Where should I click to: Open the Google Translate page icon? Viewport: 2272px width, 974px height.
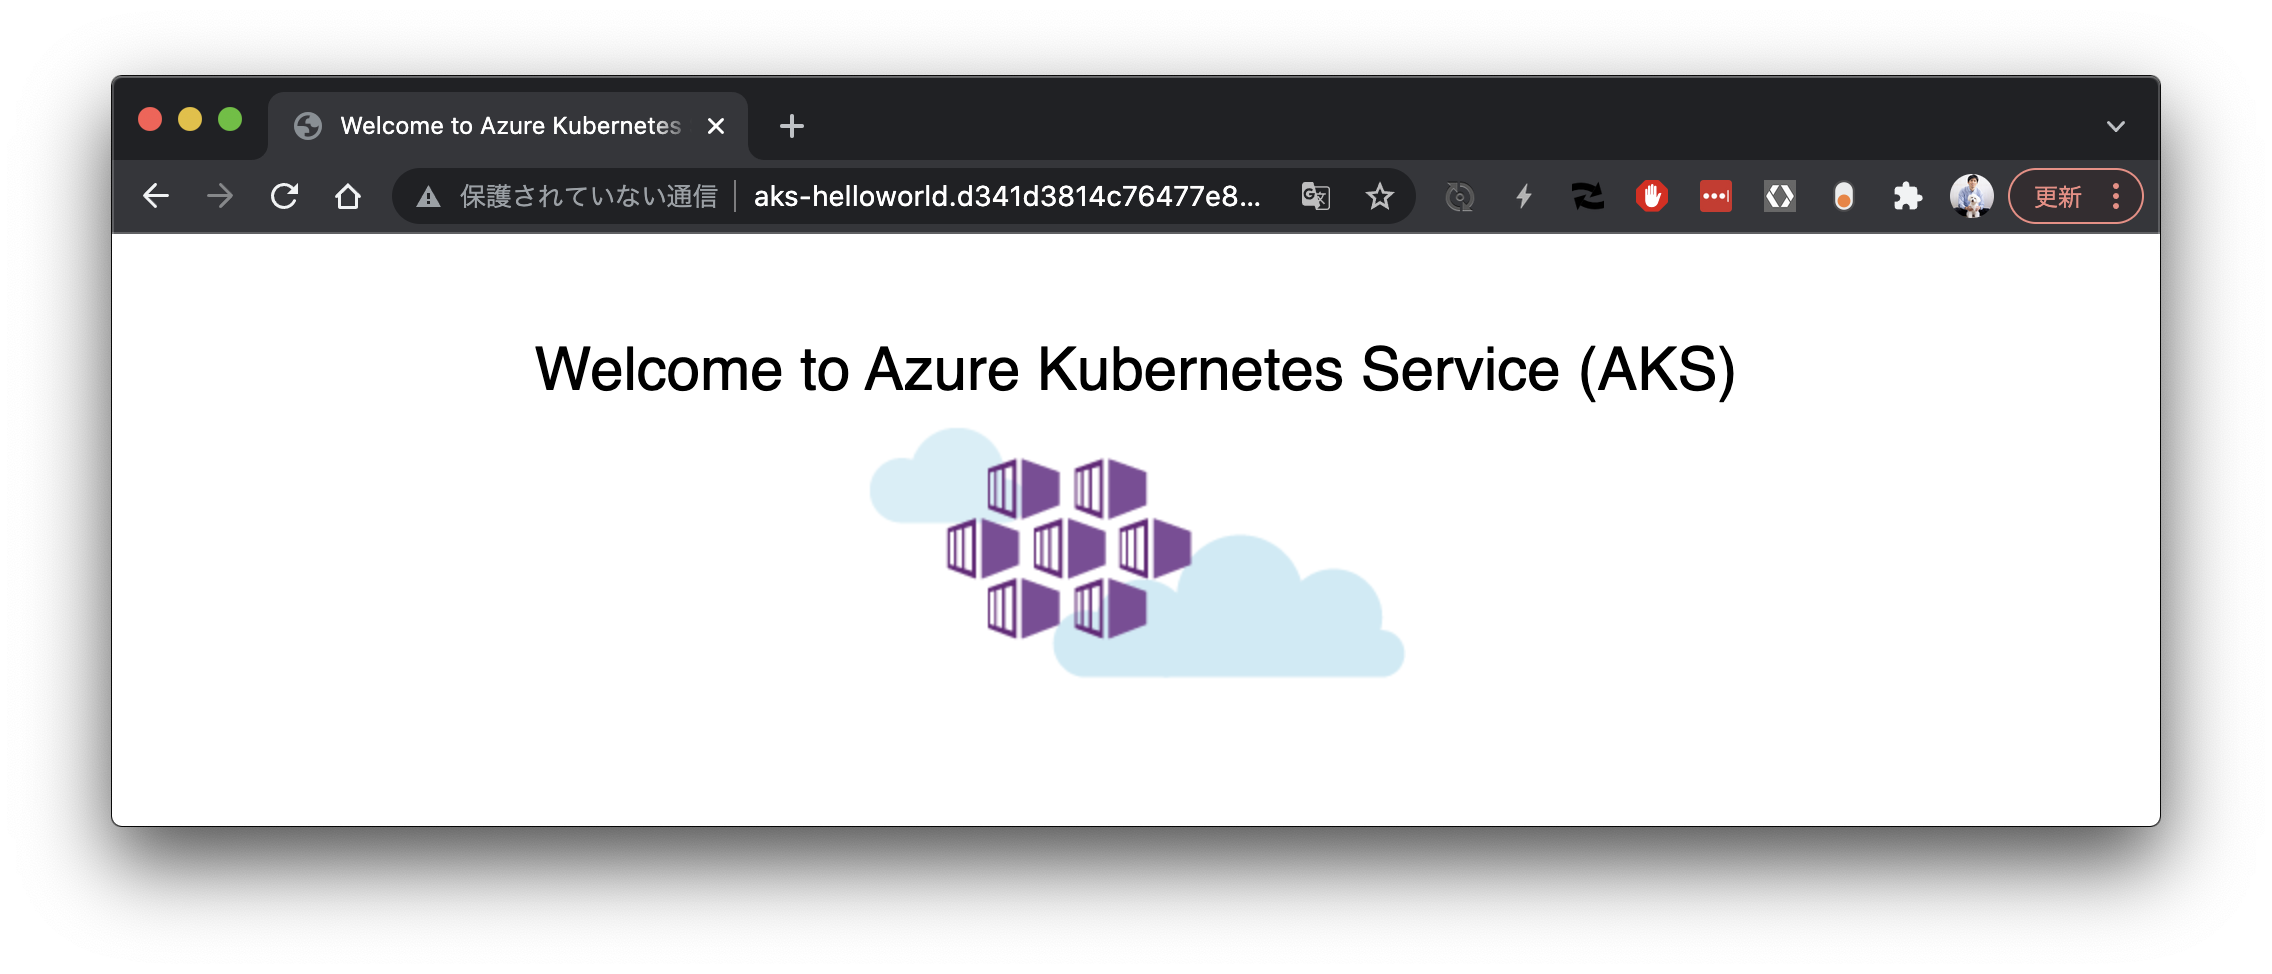1316,196
